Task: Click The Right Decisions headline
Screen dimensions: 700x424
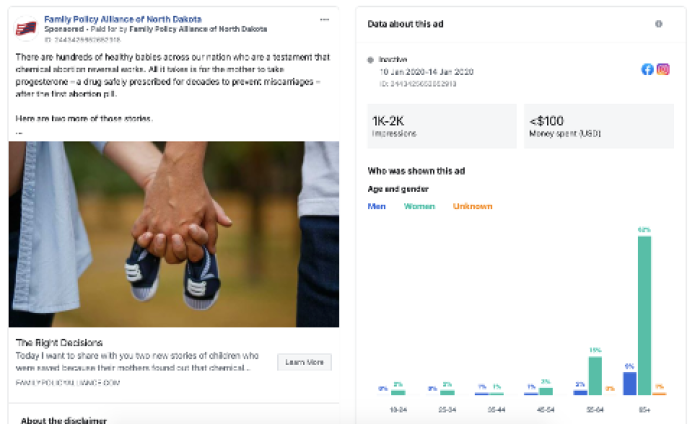Action: (59, 343)
